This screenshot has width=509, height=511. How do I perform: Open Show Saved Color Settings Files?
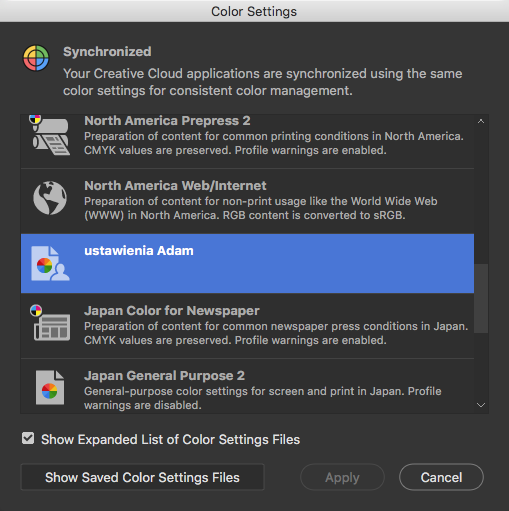142,477
